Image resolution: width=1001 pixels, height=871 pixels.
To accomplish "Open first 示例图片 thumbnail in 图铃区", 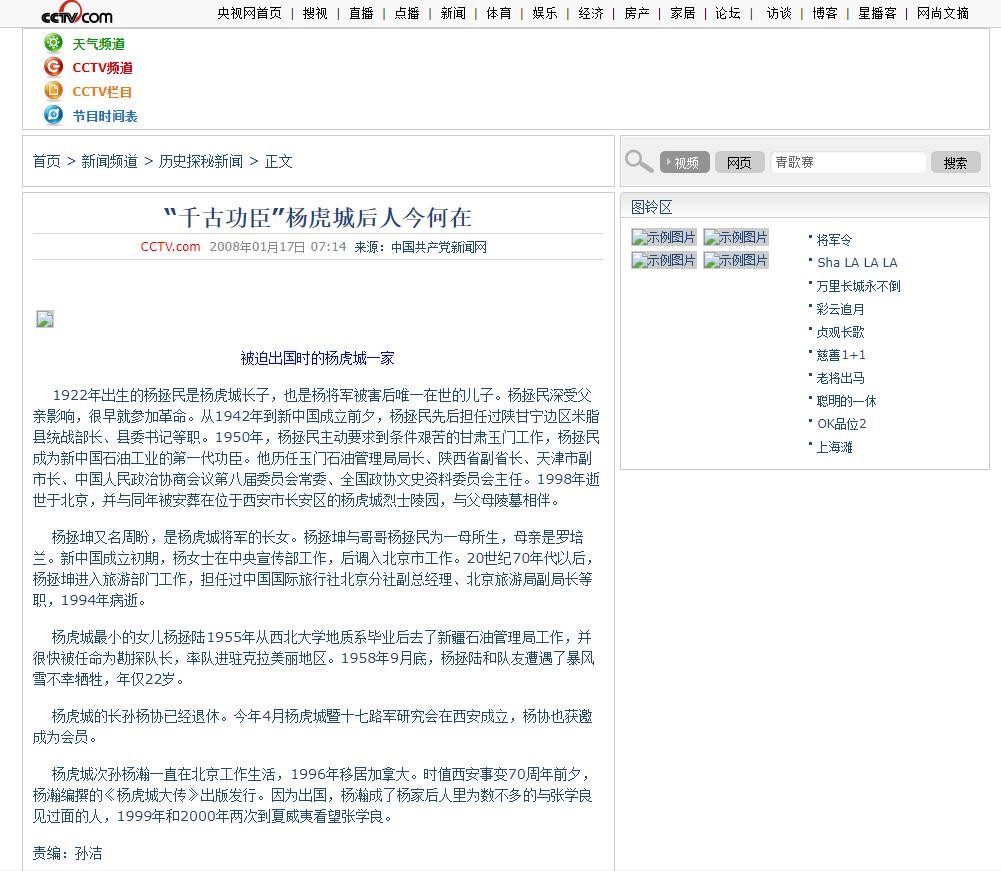I will click(x=664, y=237).
